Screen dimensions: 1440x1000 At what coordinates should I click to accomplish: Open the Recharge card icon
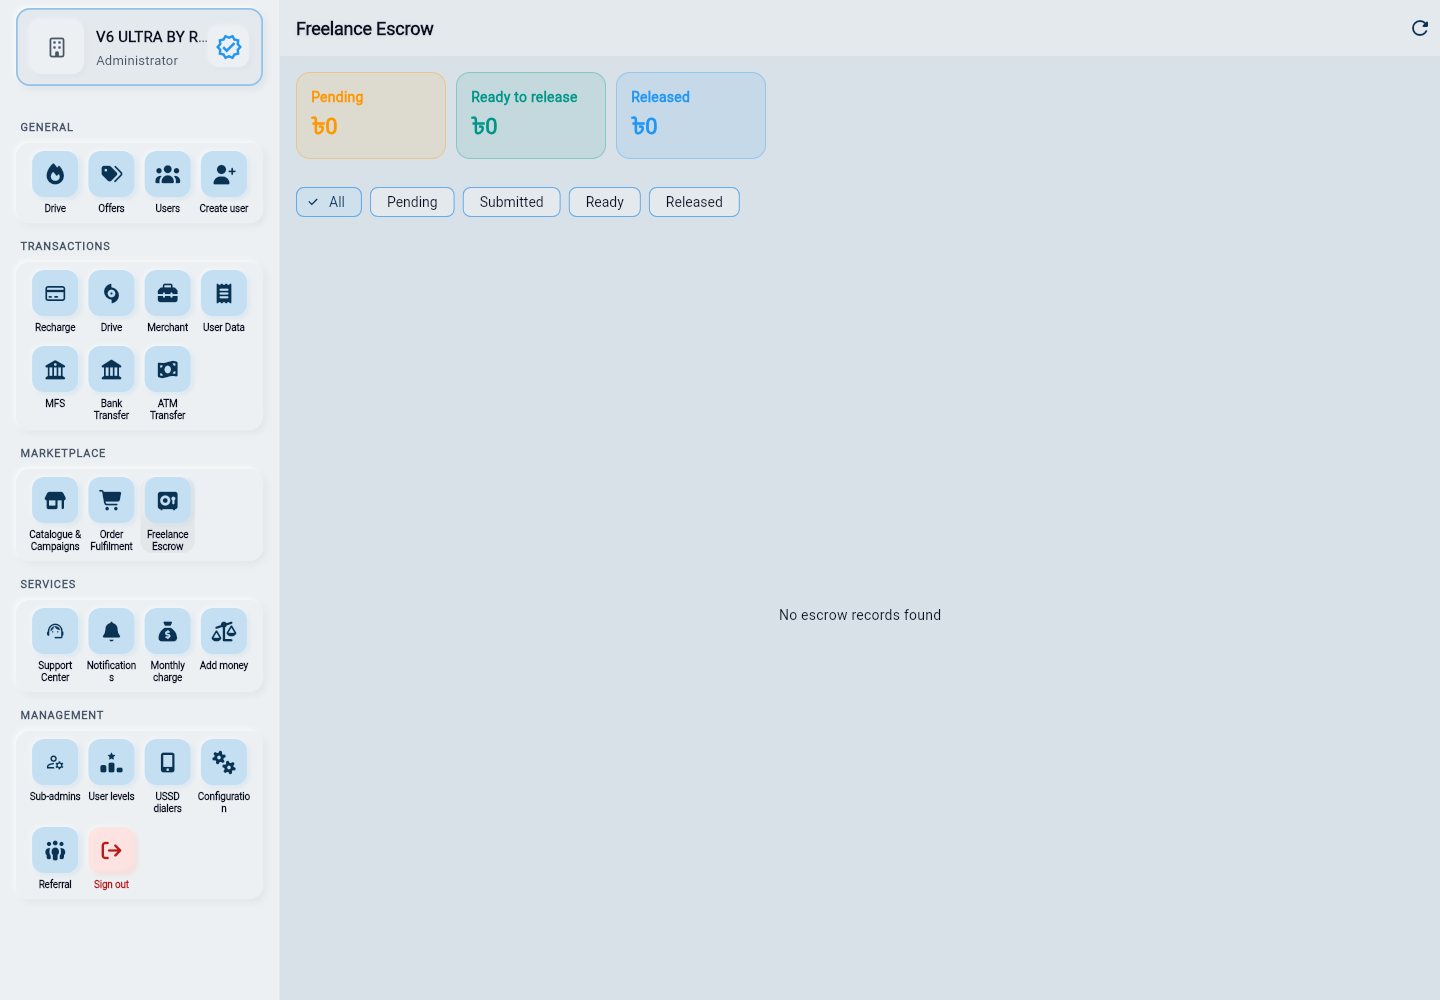[x=55, y=294]
